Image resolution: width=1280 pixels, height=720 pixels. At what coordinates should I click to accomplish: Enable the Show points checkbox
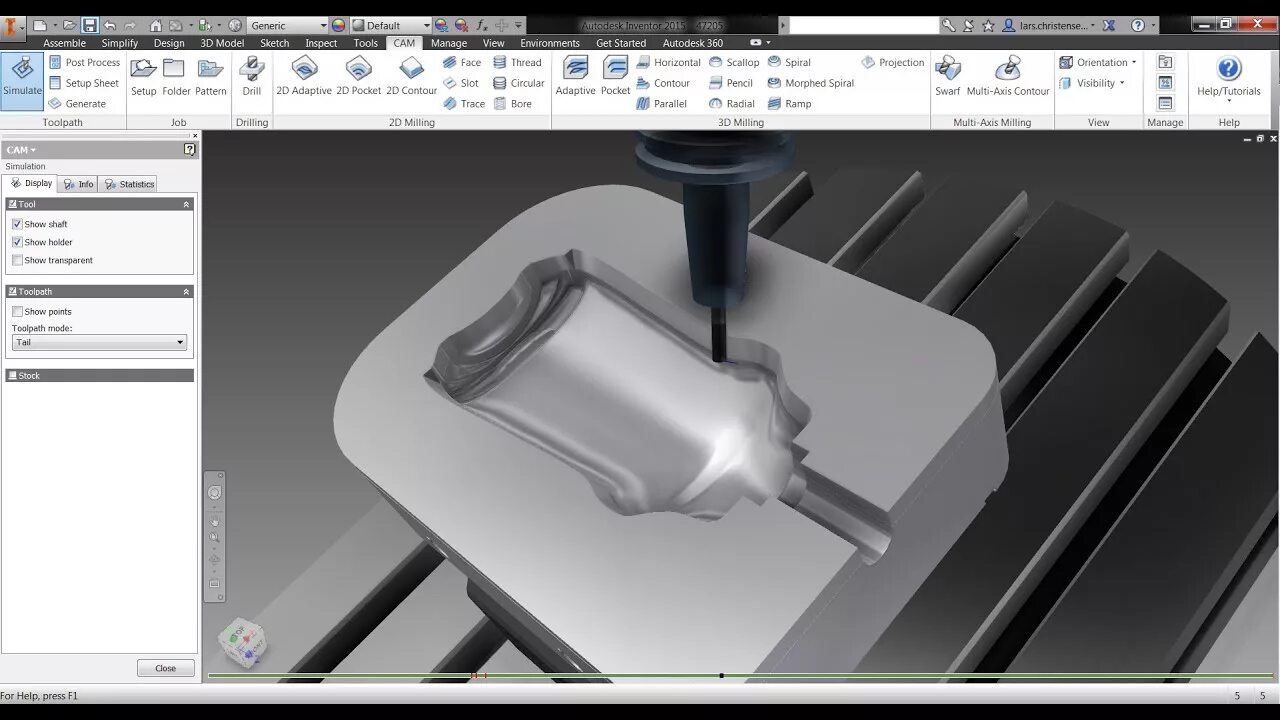17,312
